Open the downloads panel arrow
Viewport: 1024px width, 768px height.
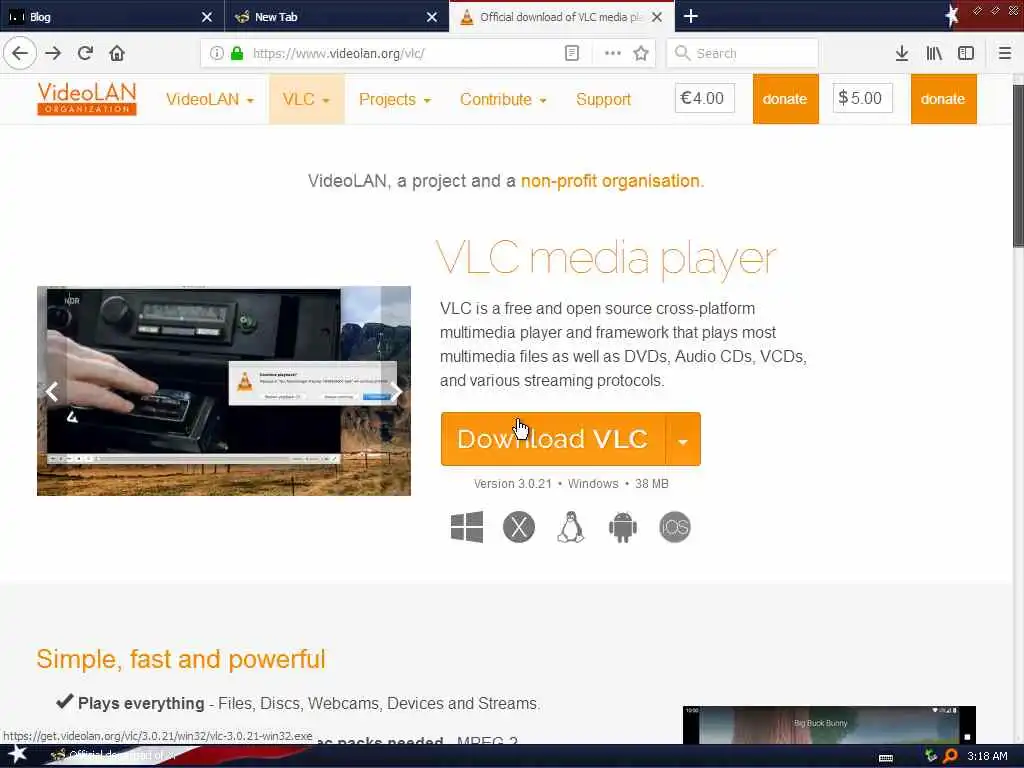tap(902, 53)
